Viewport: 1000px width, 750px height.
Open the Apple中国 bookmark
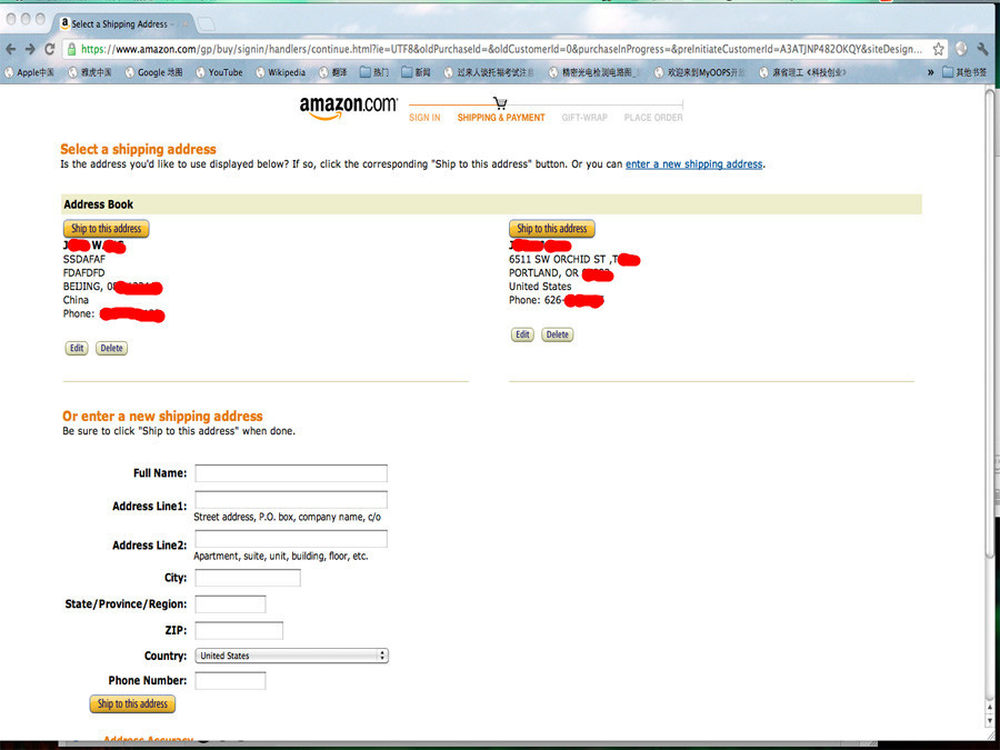(x=29, y=73)
